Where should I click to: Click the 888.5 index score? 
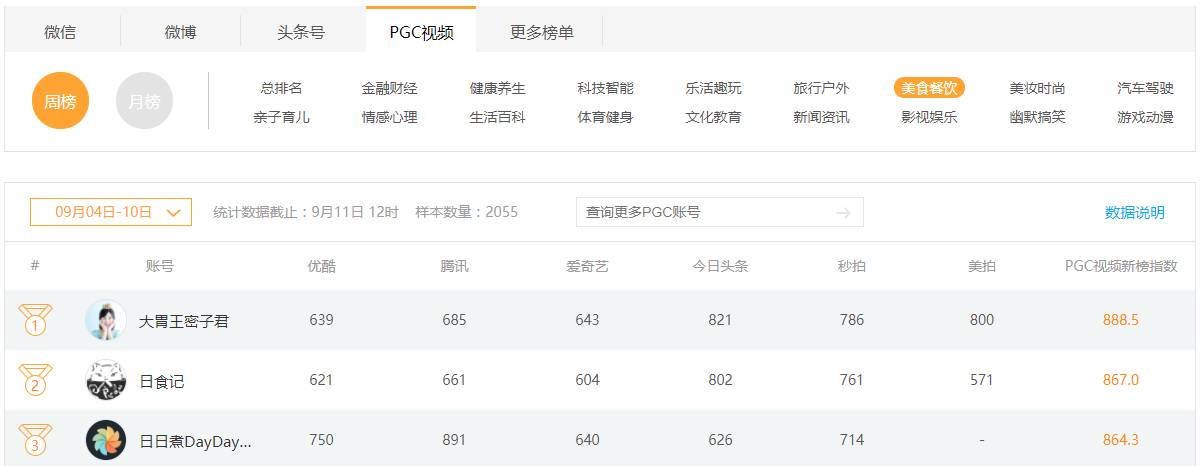pyautogui.click(x=1121, y=320)
